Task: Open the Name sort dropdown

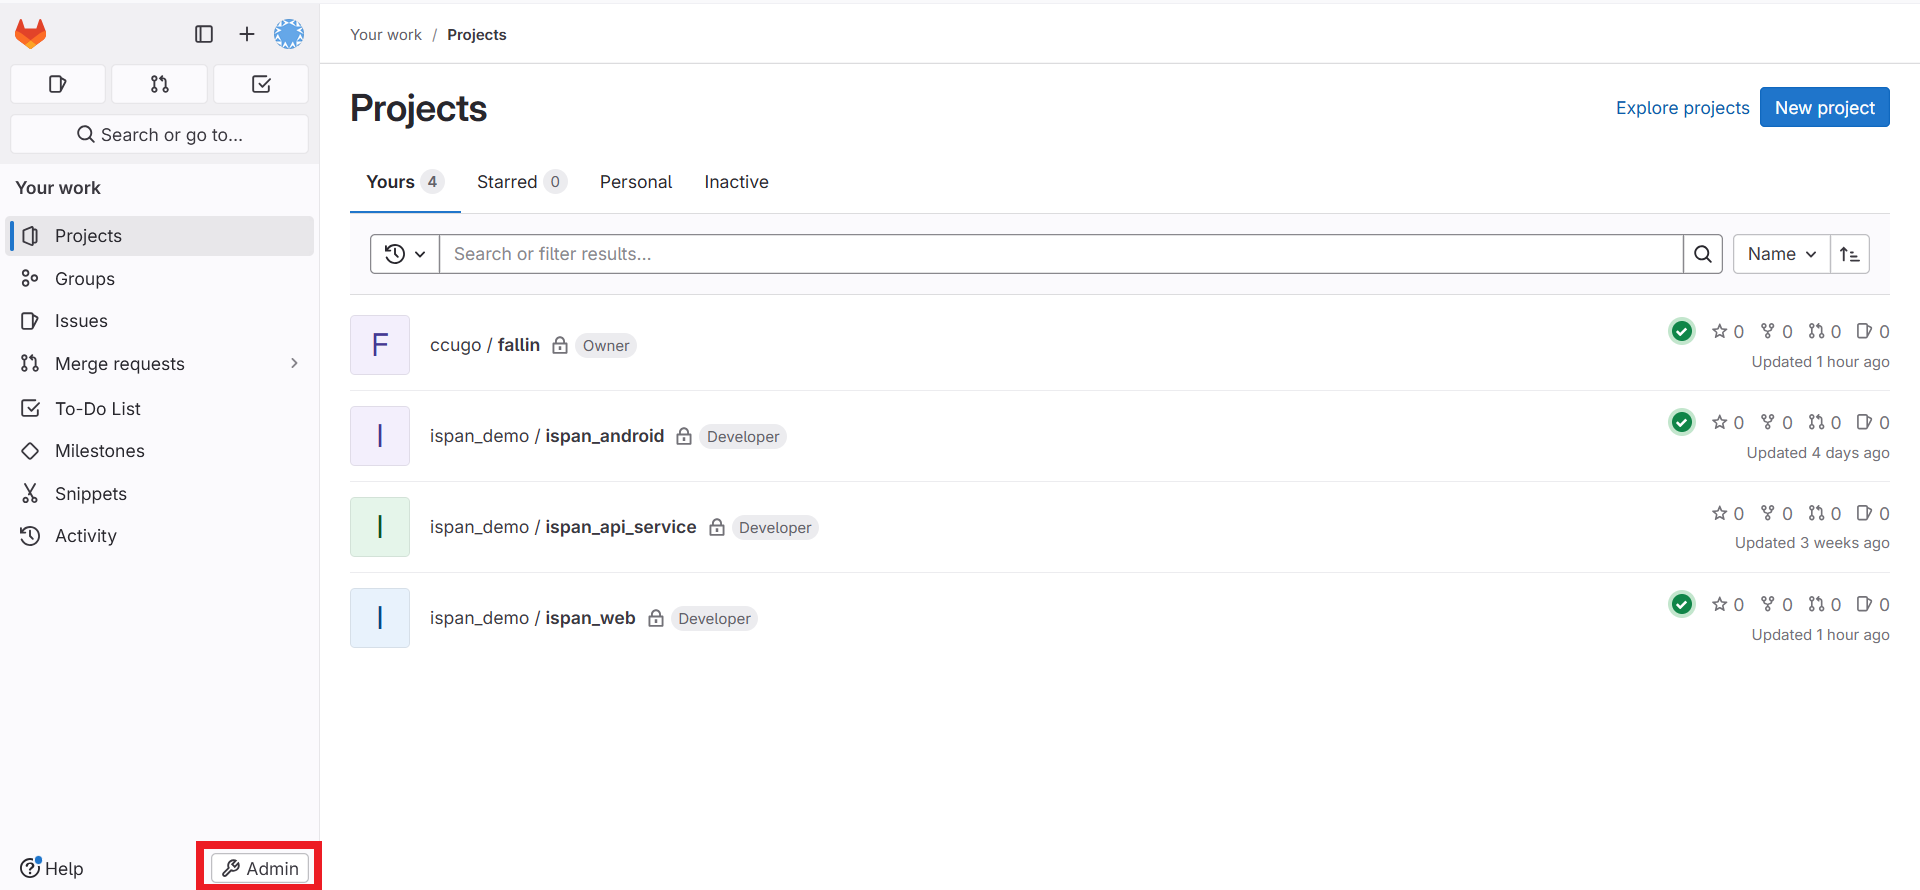Action: (1782, 254)
